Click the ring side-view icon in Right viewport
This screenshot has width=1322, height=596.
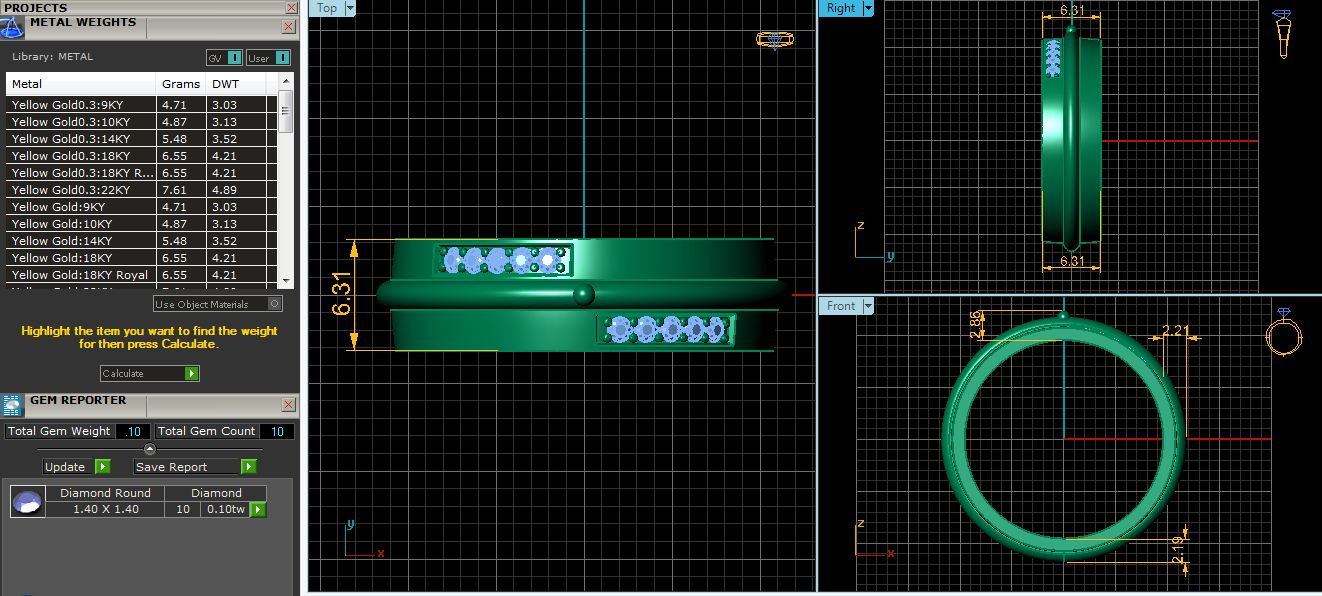[x=1281, y=35]
